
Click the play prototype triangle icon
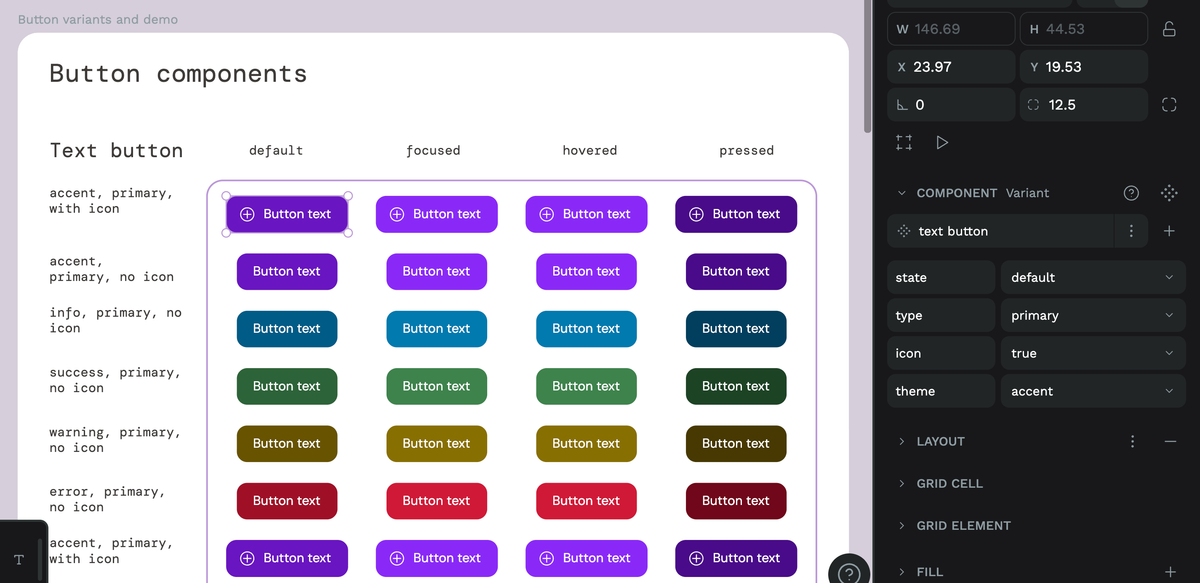pos(941,142)
